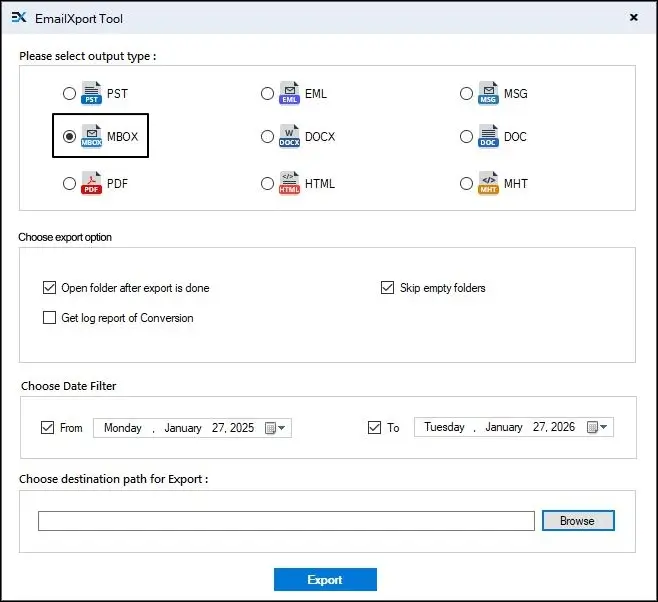Click the PDF label text

tap(118, 183)
